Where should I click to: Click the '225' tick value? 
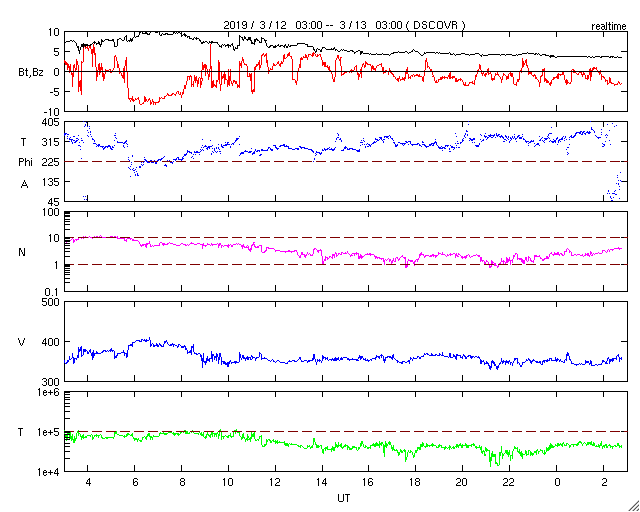[x=51, y=162]
